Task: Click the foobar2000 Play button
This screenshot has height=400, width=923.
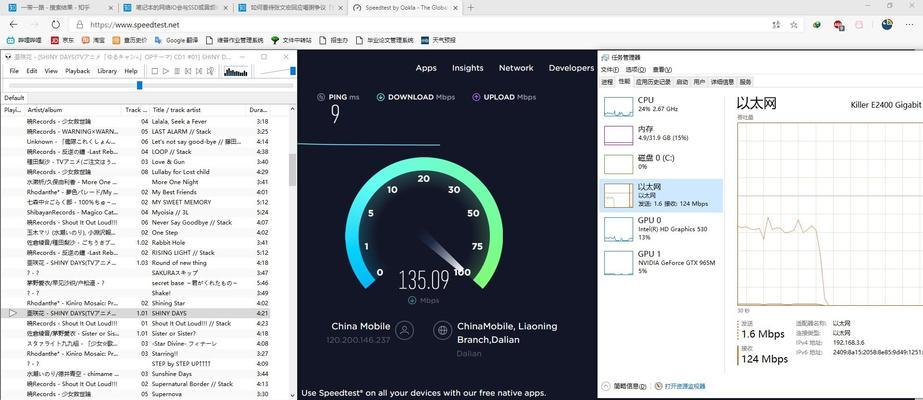Action: pos(166,71)
